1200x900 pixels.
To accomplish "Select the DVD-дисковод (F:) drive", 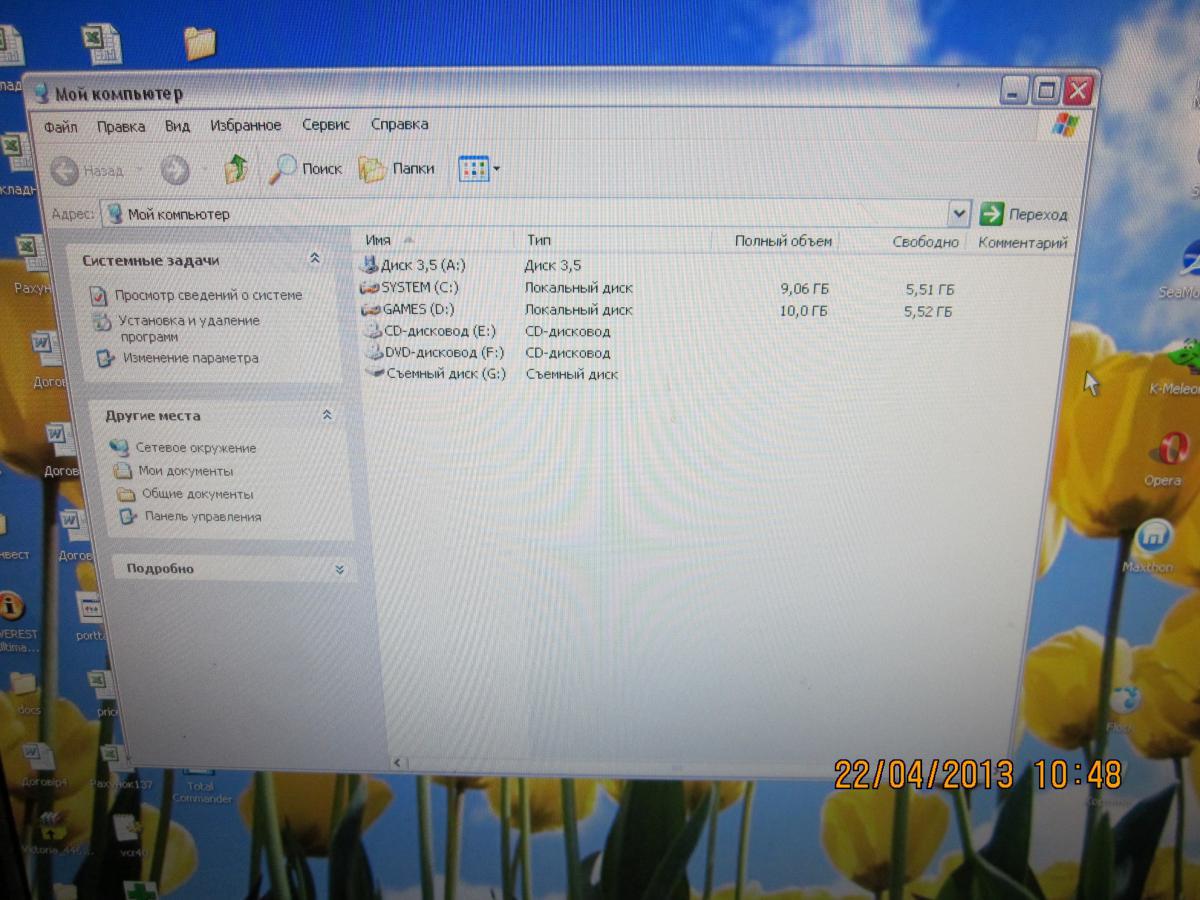I will [x=443, y=352].
